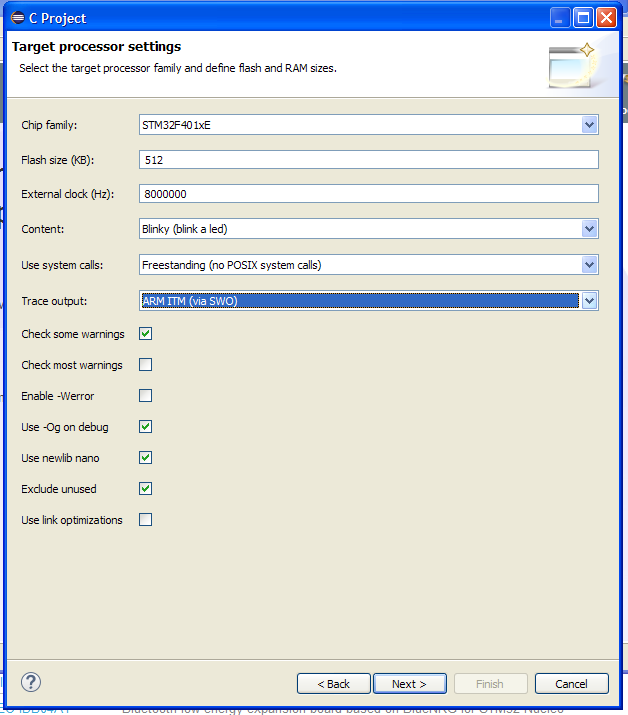This screenshot has width=628, height=715.
Task: Enable Check most warnings checkbox
Action: (145, 365)
